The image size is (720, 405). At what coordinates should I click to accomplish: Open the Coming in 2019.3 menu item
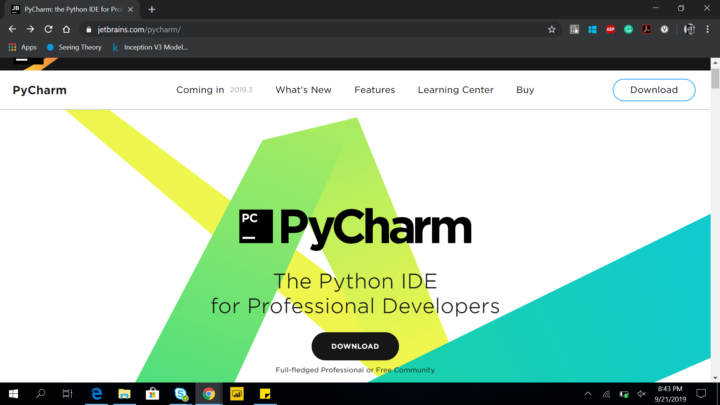point(214,90)
